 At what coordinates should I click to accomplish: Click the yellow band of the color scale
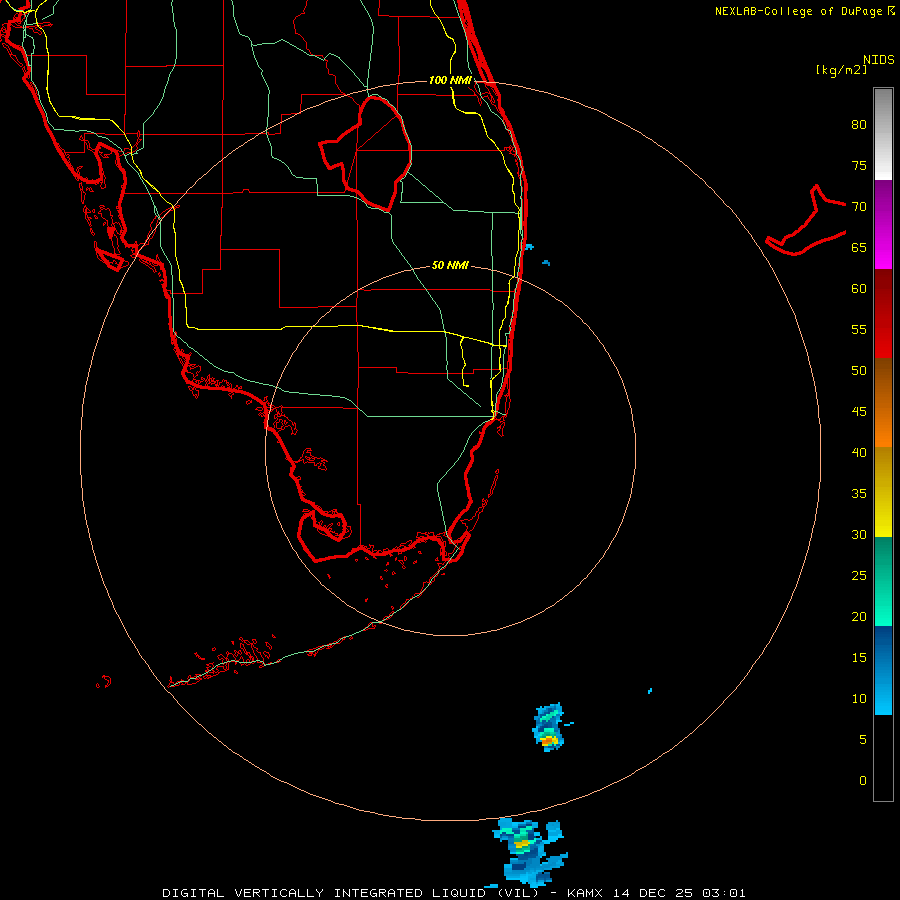[x=883, y=492]
